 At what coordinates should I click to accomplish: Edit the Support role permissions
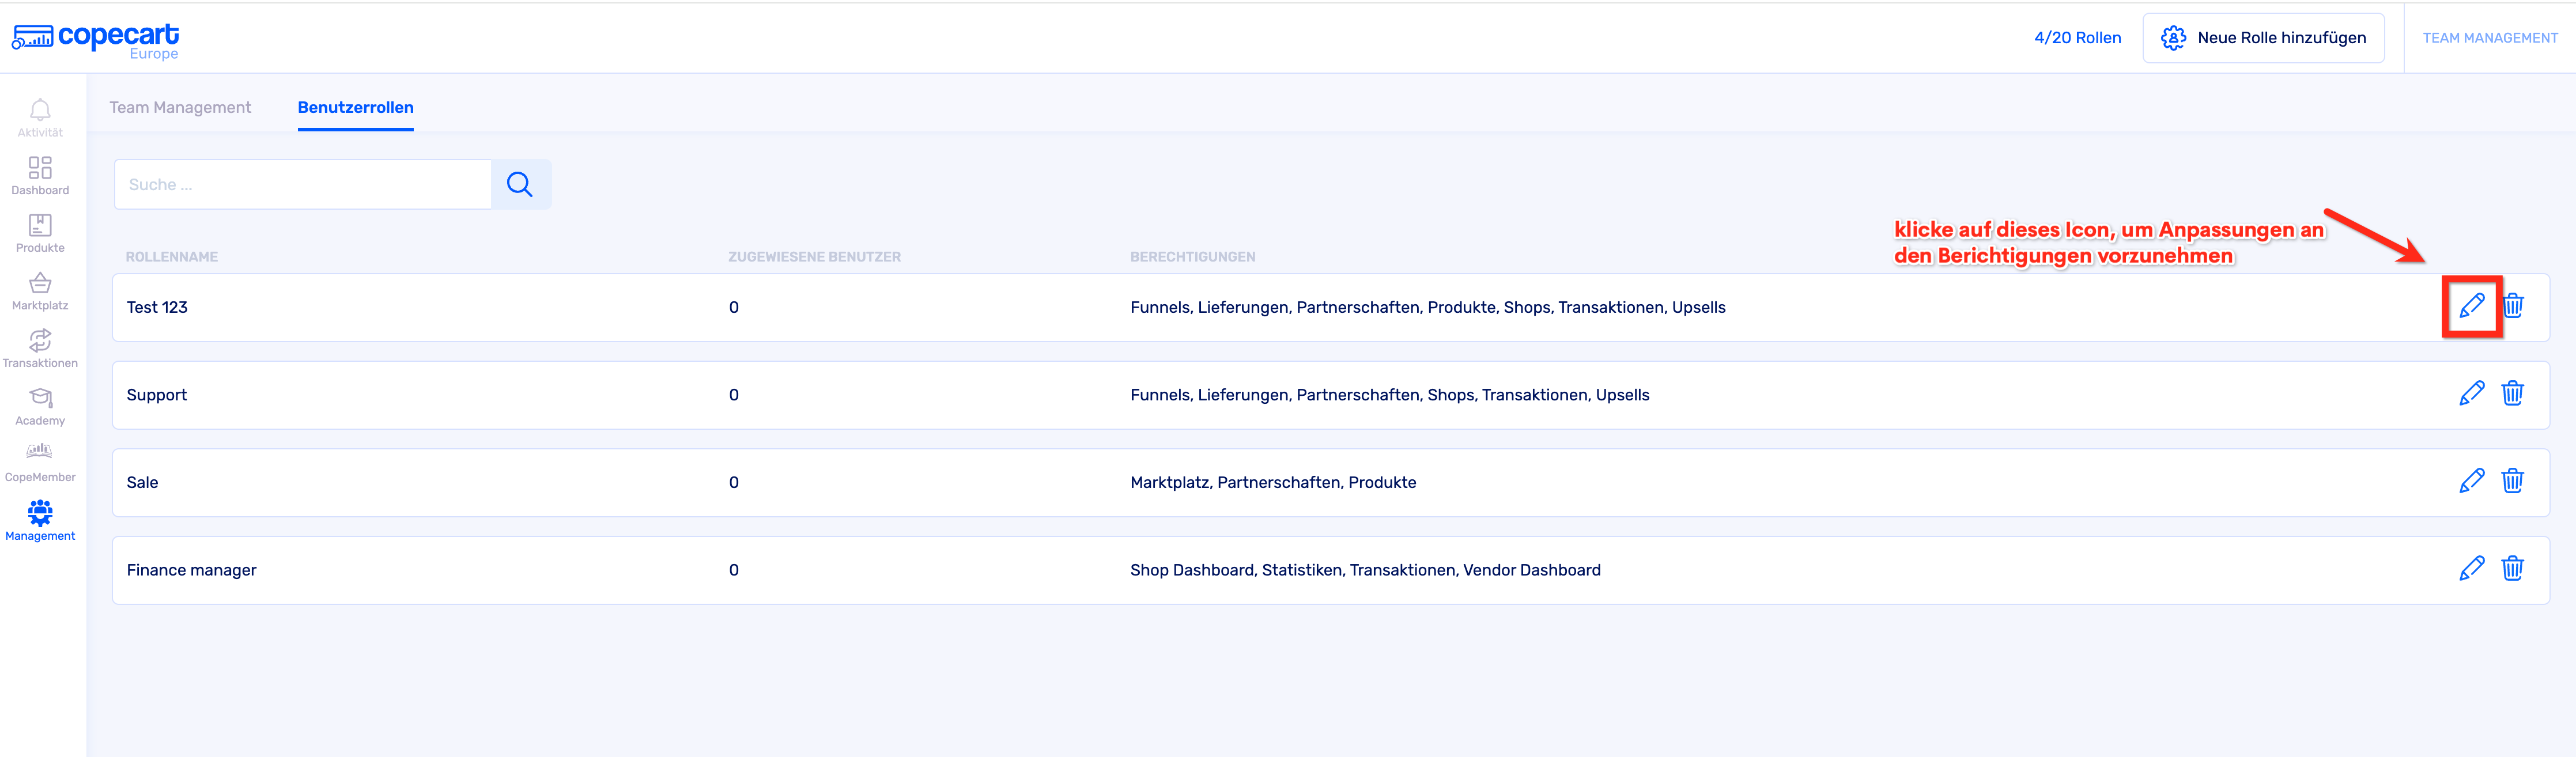point(2471,394)
